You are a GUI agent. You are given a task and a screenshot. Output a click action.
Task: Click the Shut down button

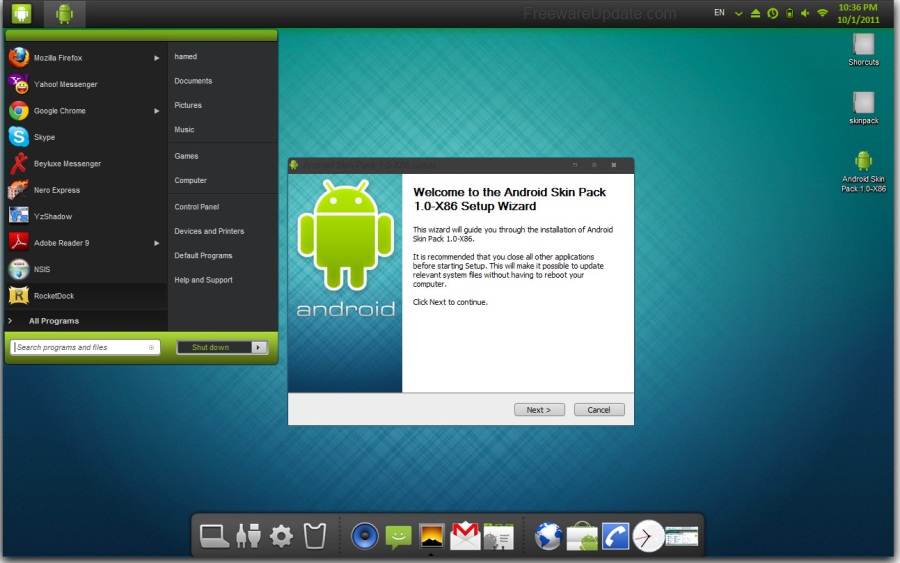click(x=214, y=347)
